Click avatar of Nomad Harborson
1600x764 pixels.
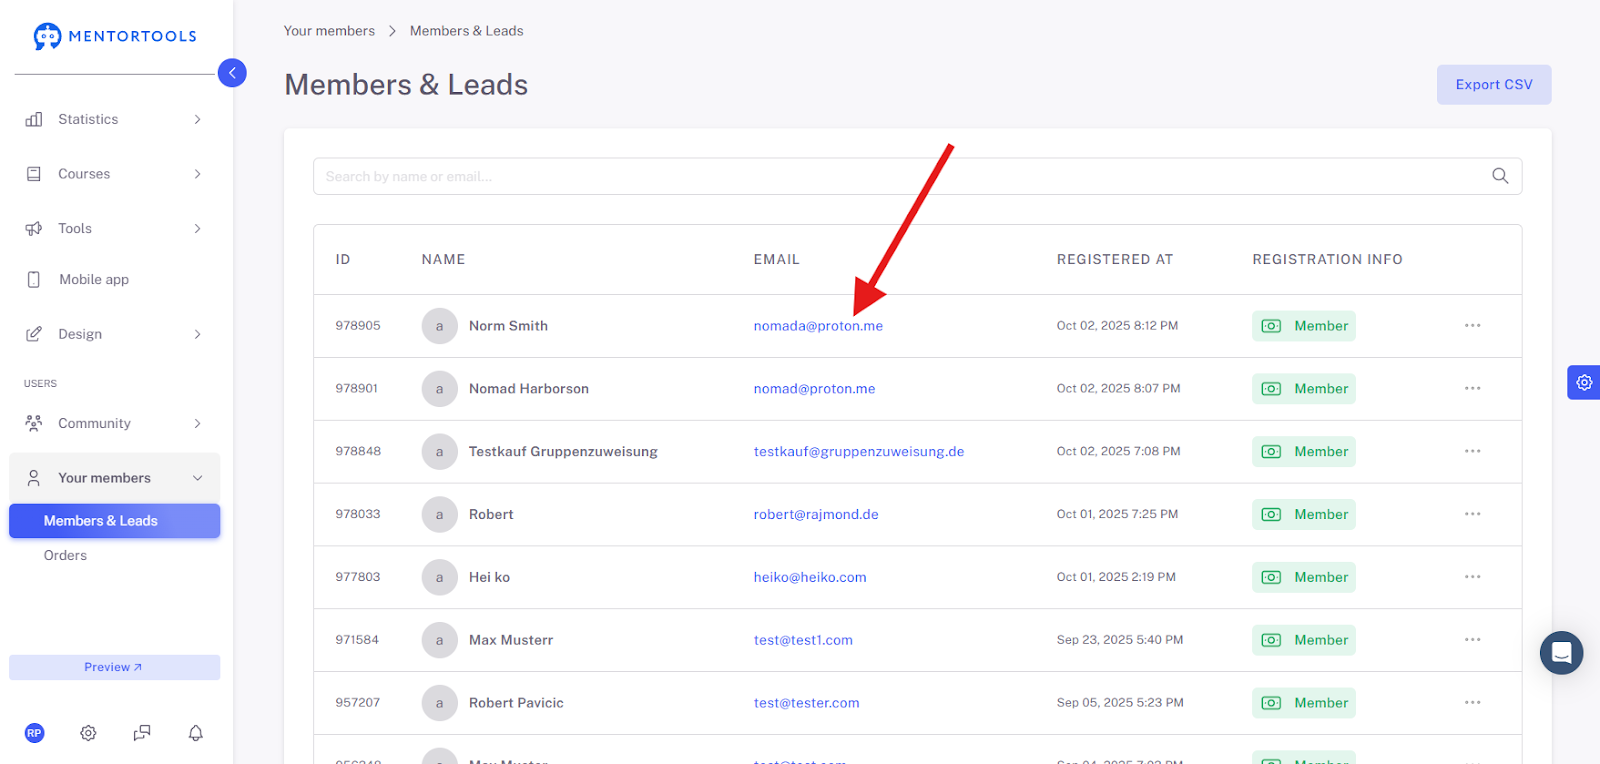pos(440,389)
